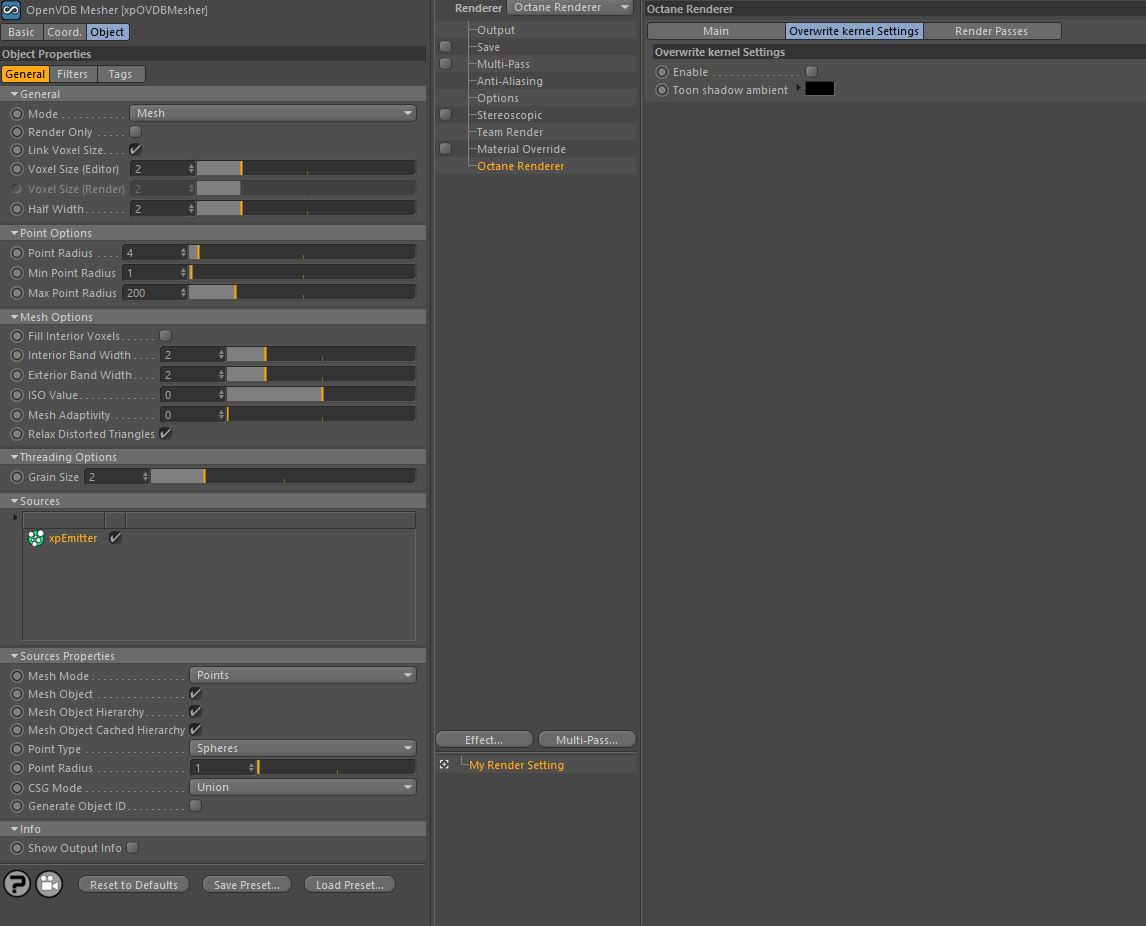The image size is (1146, 926).
Task: Click animation dot beside CSG Mode
Action: pos(17,788)
